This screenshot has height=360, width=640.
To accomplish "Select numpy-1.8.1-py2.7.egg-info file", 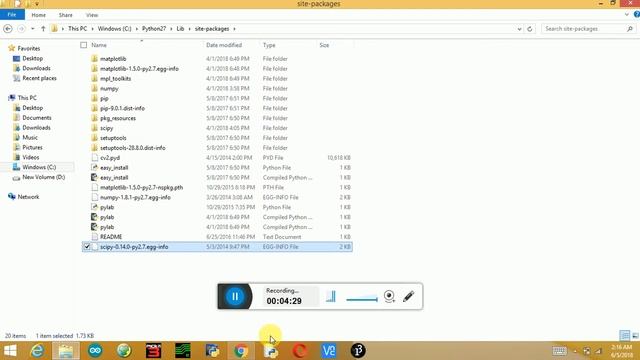I will [135, 197].
